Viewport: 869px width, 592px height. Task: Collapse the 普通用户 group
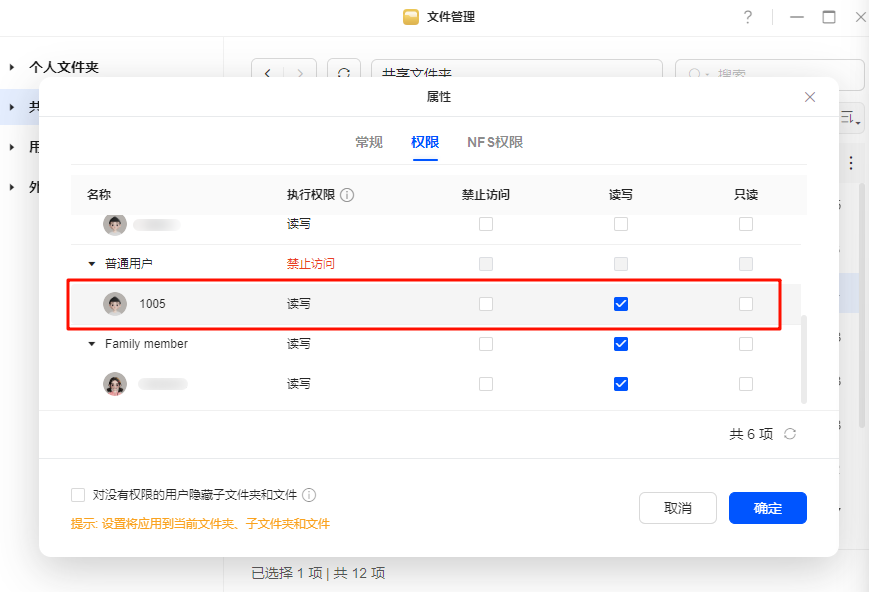point(92,264)
